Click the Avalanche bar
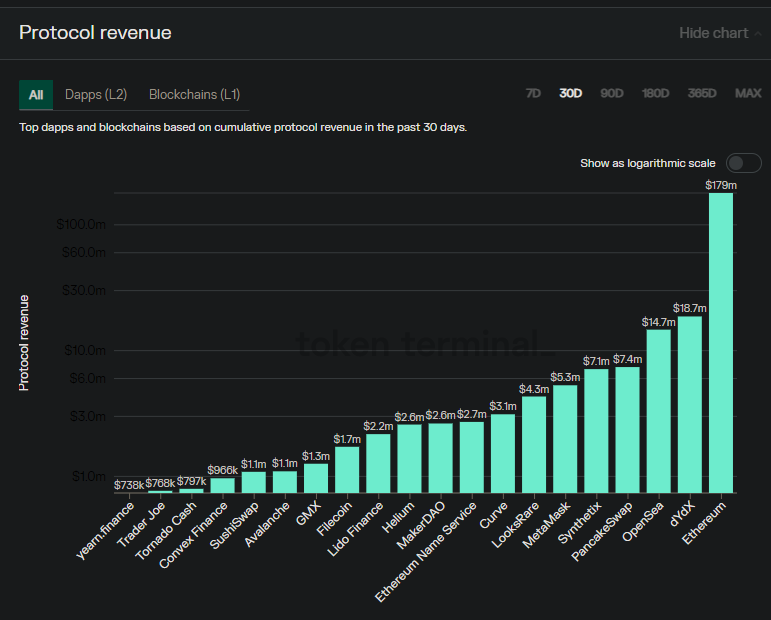Image resolution: width=771 pixels, height=620 pixels. (285, 482)
